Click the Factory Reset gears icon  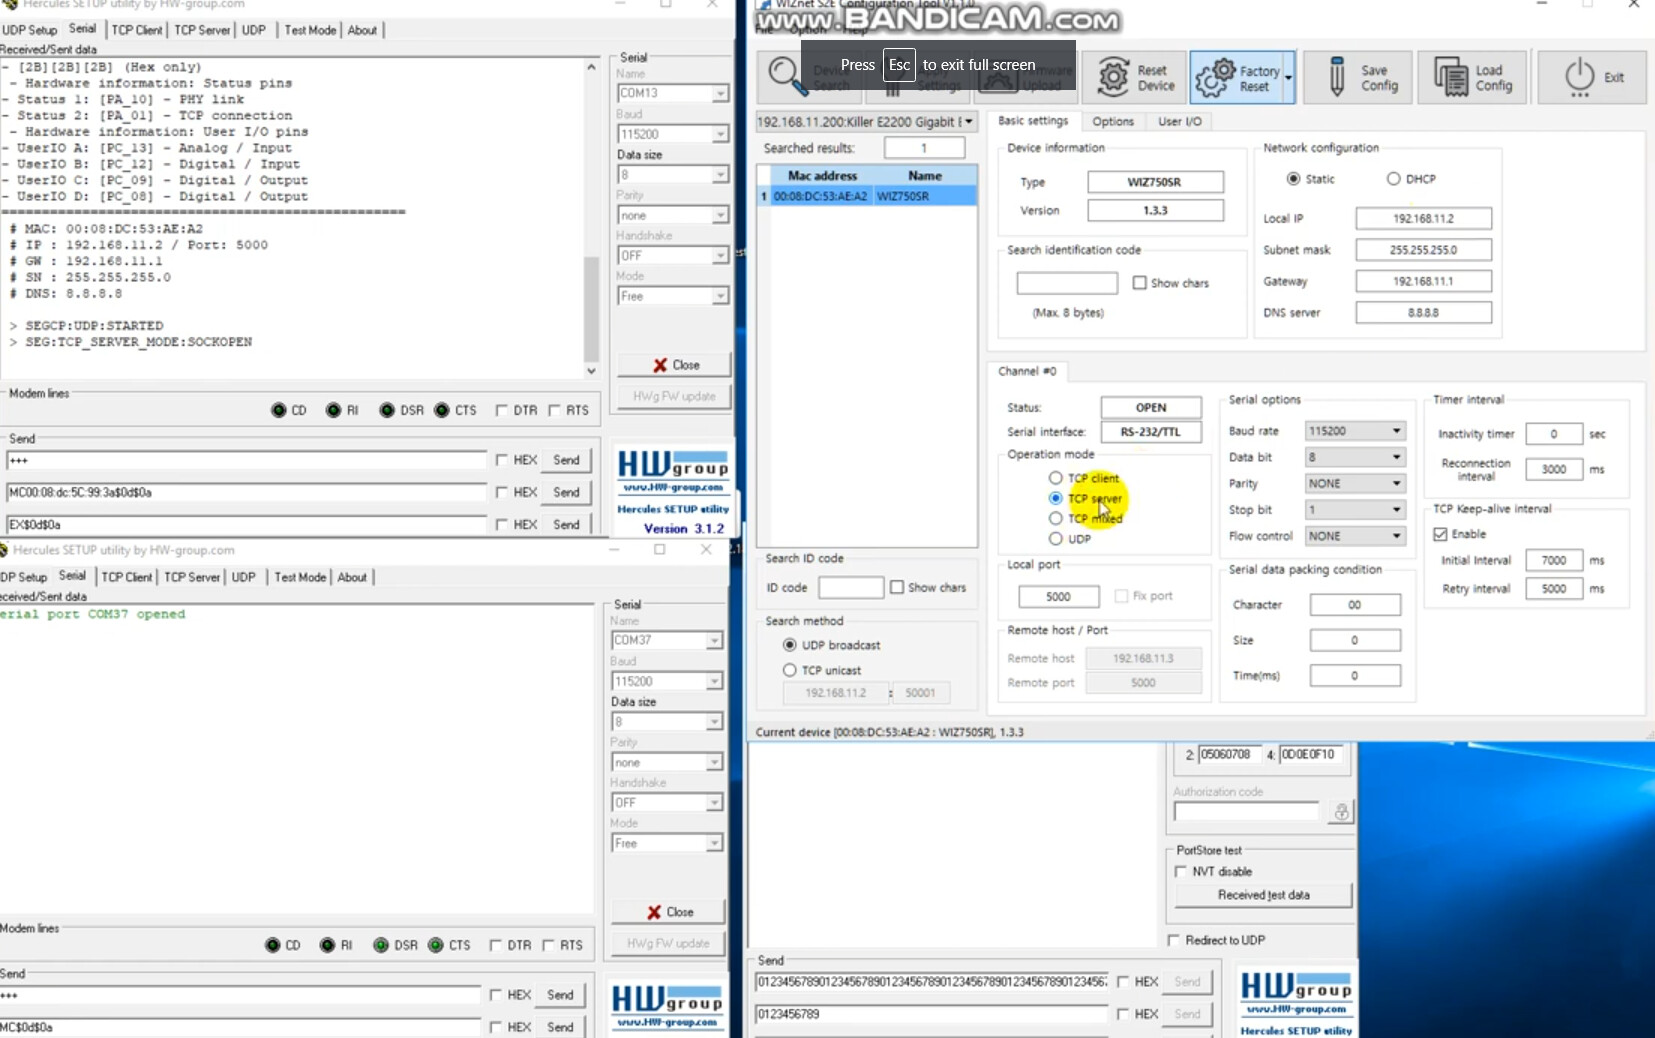[1215, 78]
